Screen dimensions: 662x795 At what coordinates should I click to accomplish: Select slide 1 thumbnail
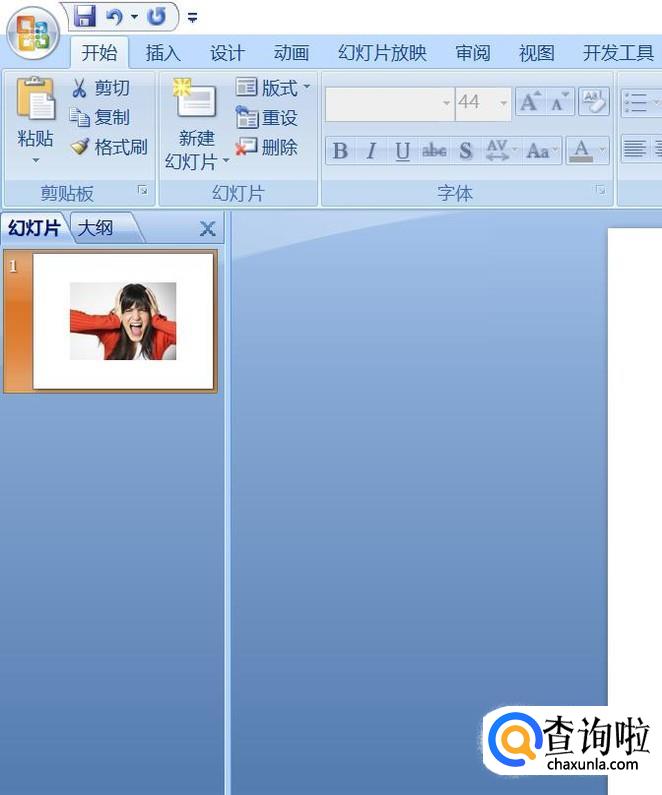click(x=123, y=320)
